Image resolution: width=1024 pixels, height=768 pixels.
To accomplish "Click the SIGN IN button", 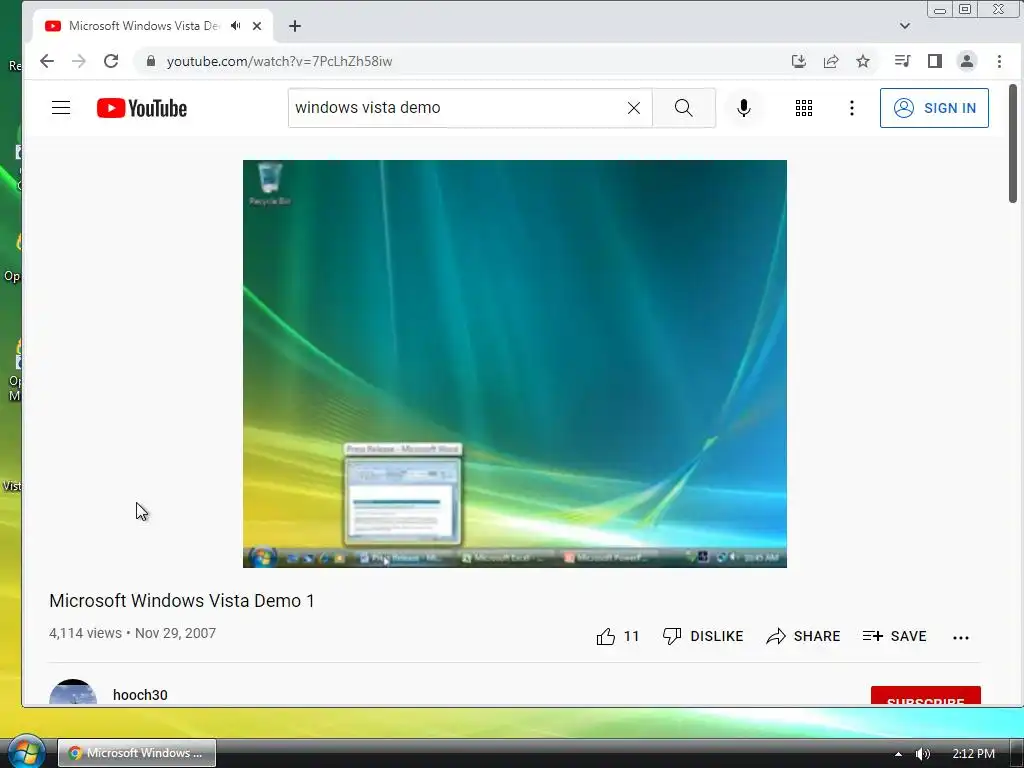I will 934,108.
